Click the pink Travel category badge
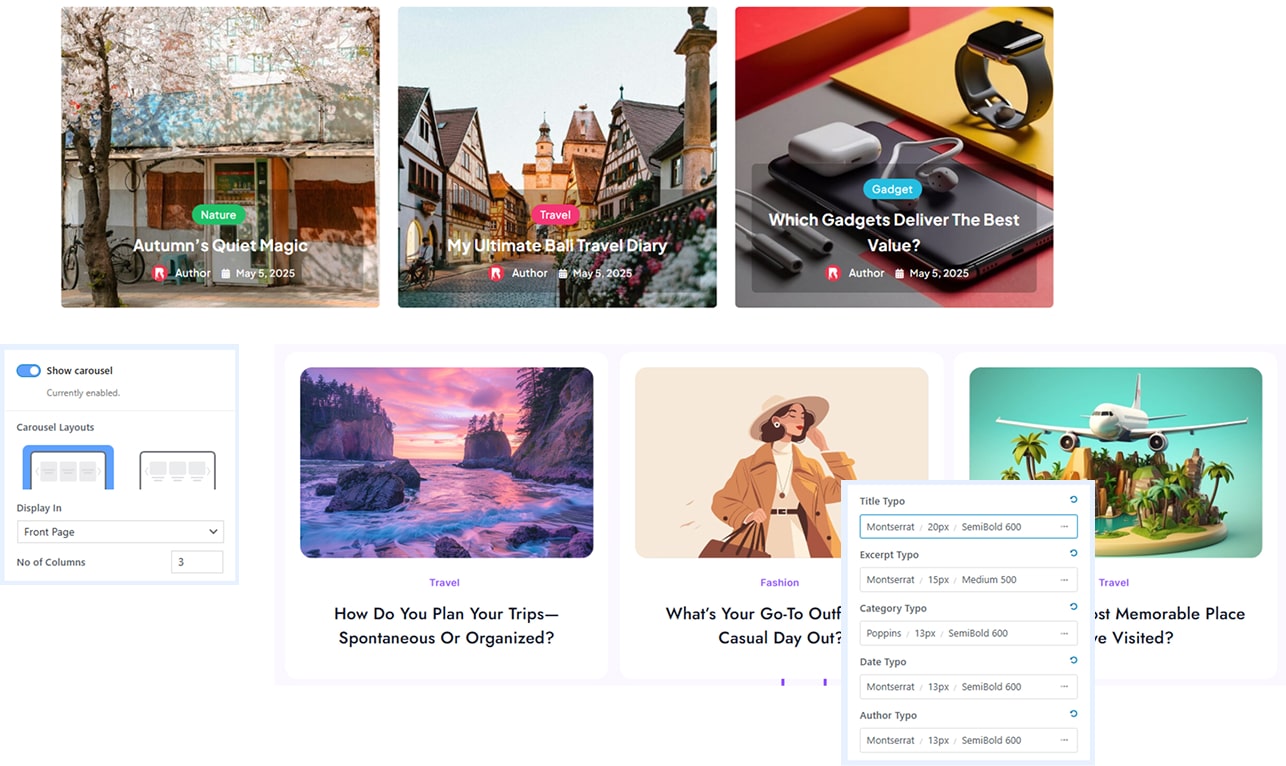The image size is (1286, 766). click(555, 215)
